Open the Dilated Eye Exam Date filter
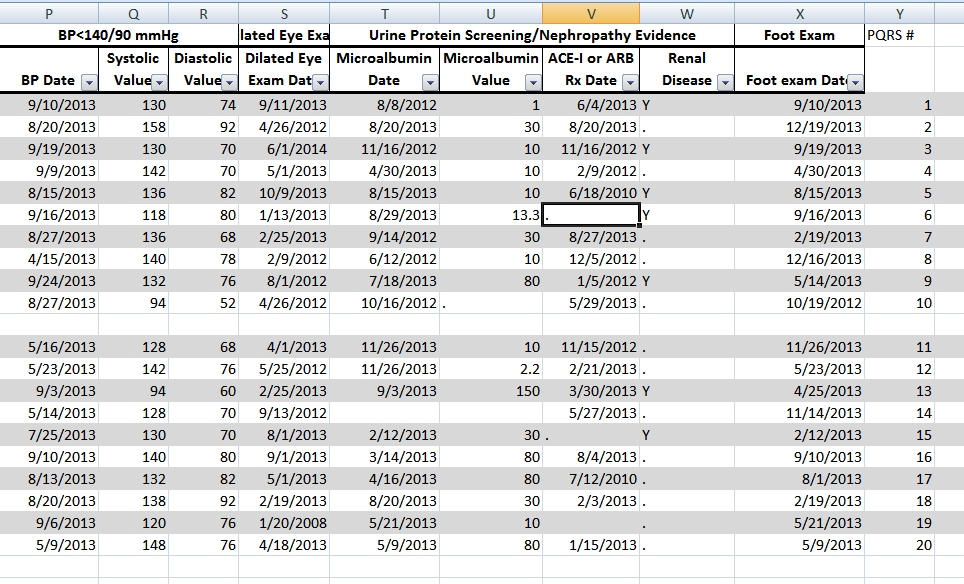 pyautogui.click(x=320, y=82)
